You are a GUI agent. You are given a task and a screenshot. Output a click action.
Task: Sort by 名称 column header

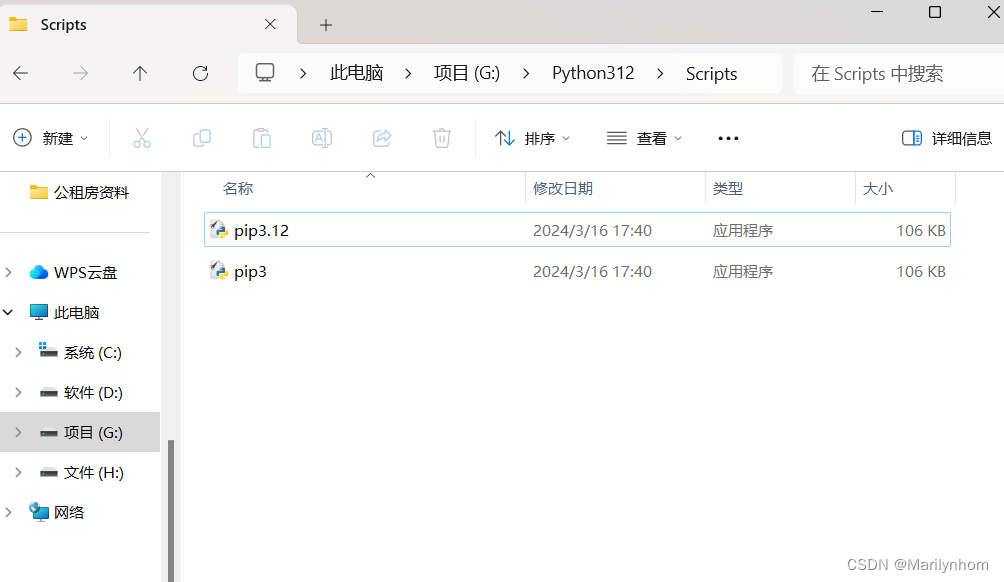pos(238,188)
